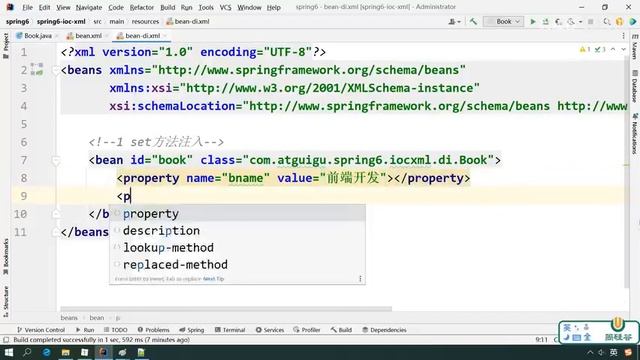Click the warning indicator in editor
This screenshot has width=640, height=360.
[x=585, y=49]
